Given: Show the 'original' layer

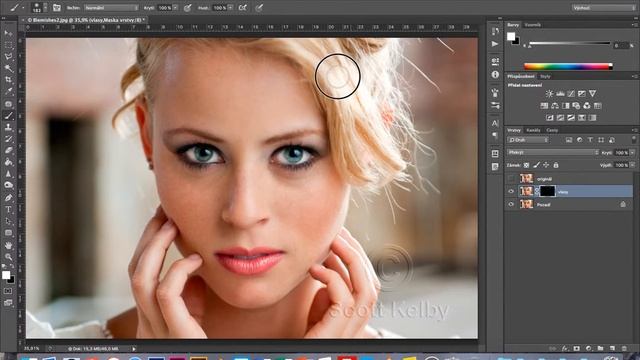Looking at the screenshot, I should (x=511, y=179).
